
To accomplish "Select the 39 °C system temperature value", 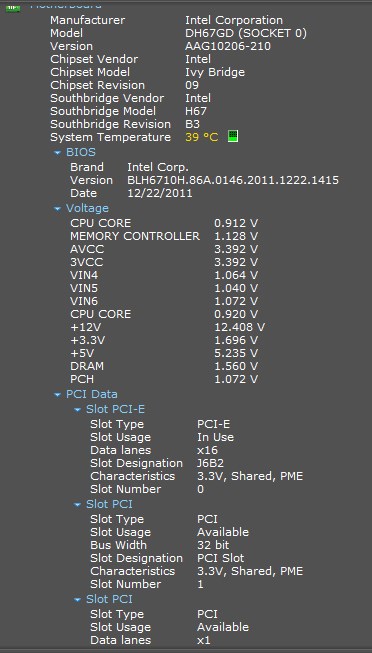I will coord(202,137).
